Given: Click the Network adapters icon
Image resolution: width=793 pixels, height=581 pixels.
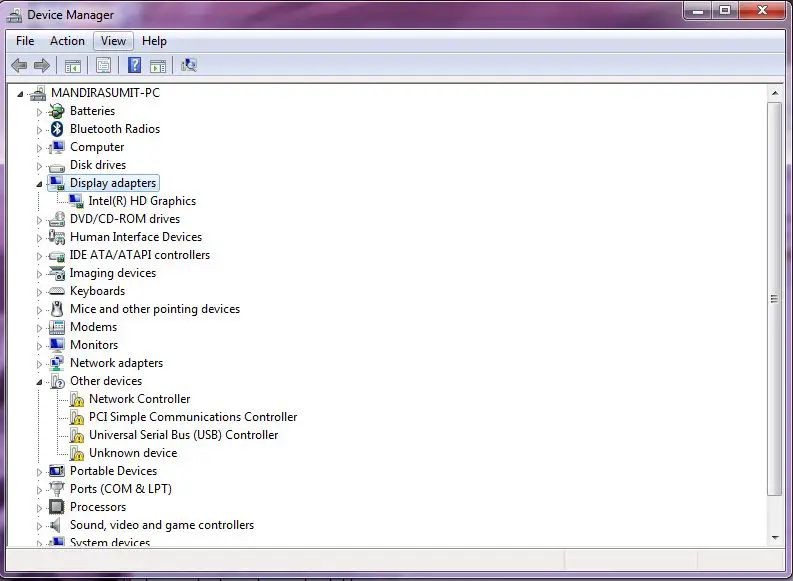Looking at the screenshot, I should pos(57,363).
